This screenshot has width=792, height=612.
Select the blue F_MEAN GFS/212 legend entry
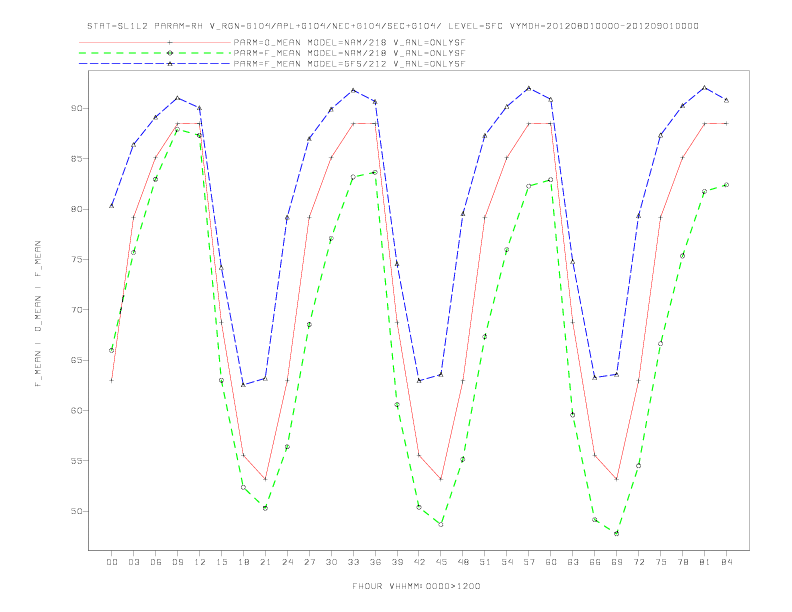pyautogui.click(x=272, y=64)
